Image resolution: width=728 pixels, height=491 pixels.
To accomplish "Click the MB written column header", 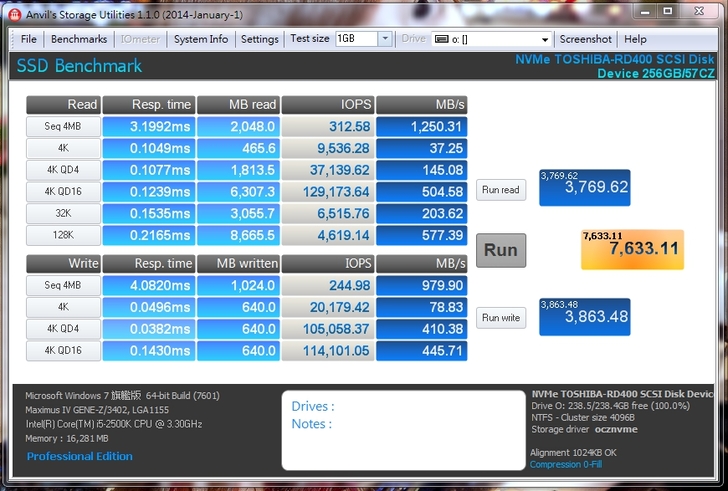I will point(238,264).
